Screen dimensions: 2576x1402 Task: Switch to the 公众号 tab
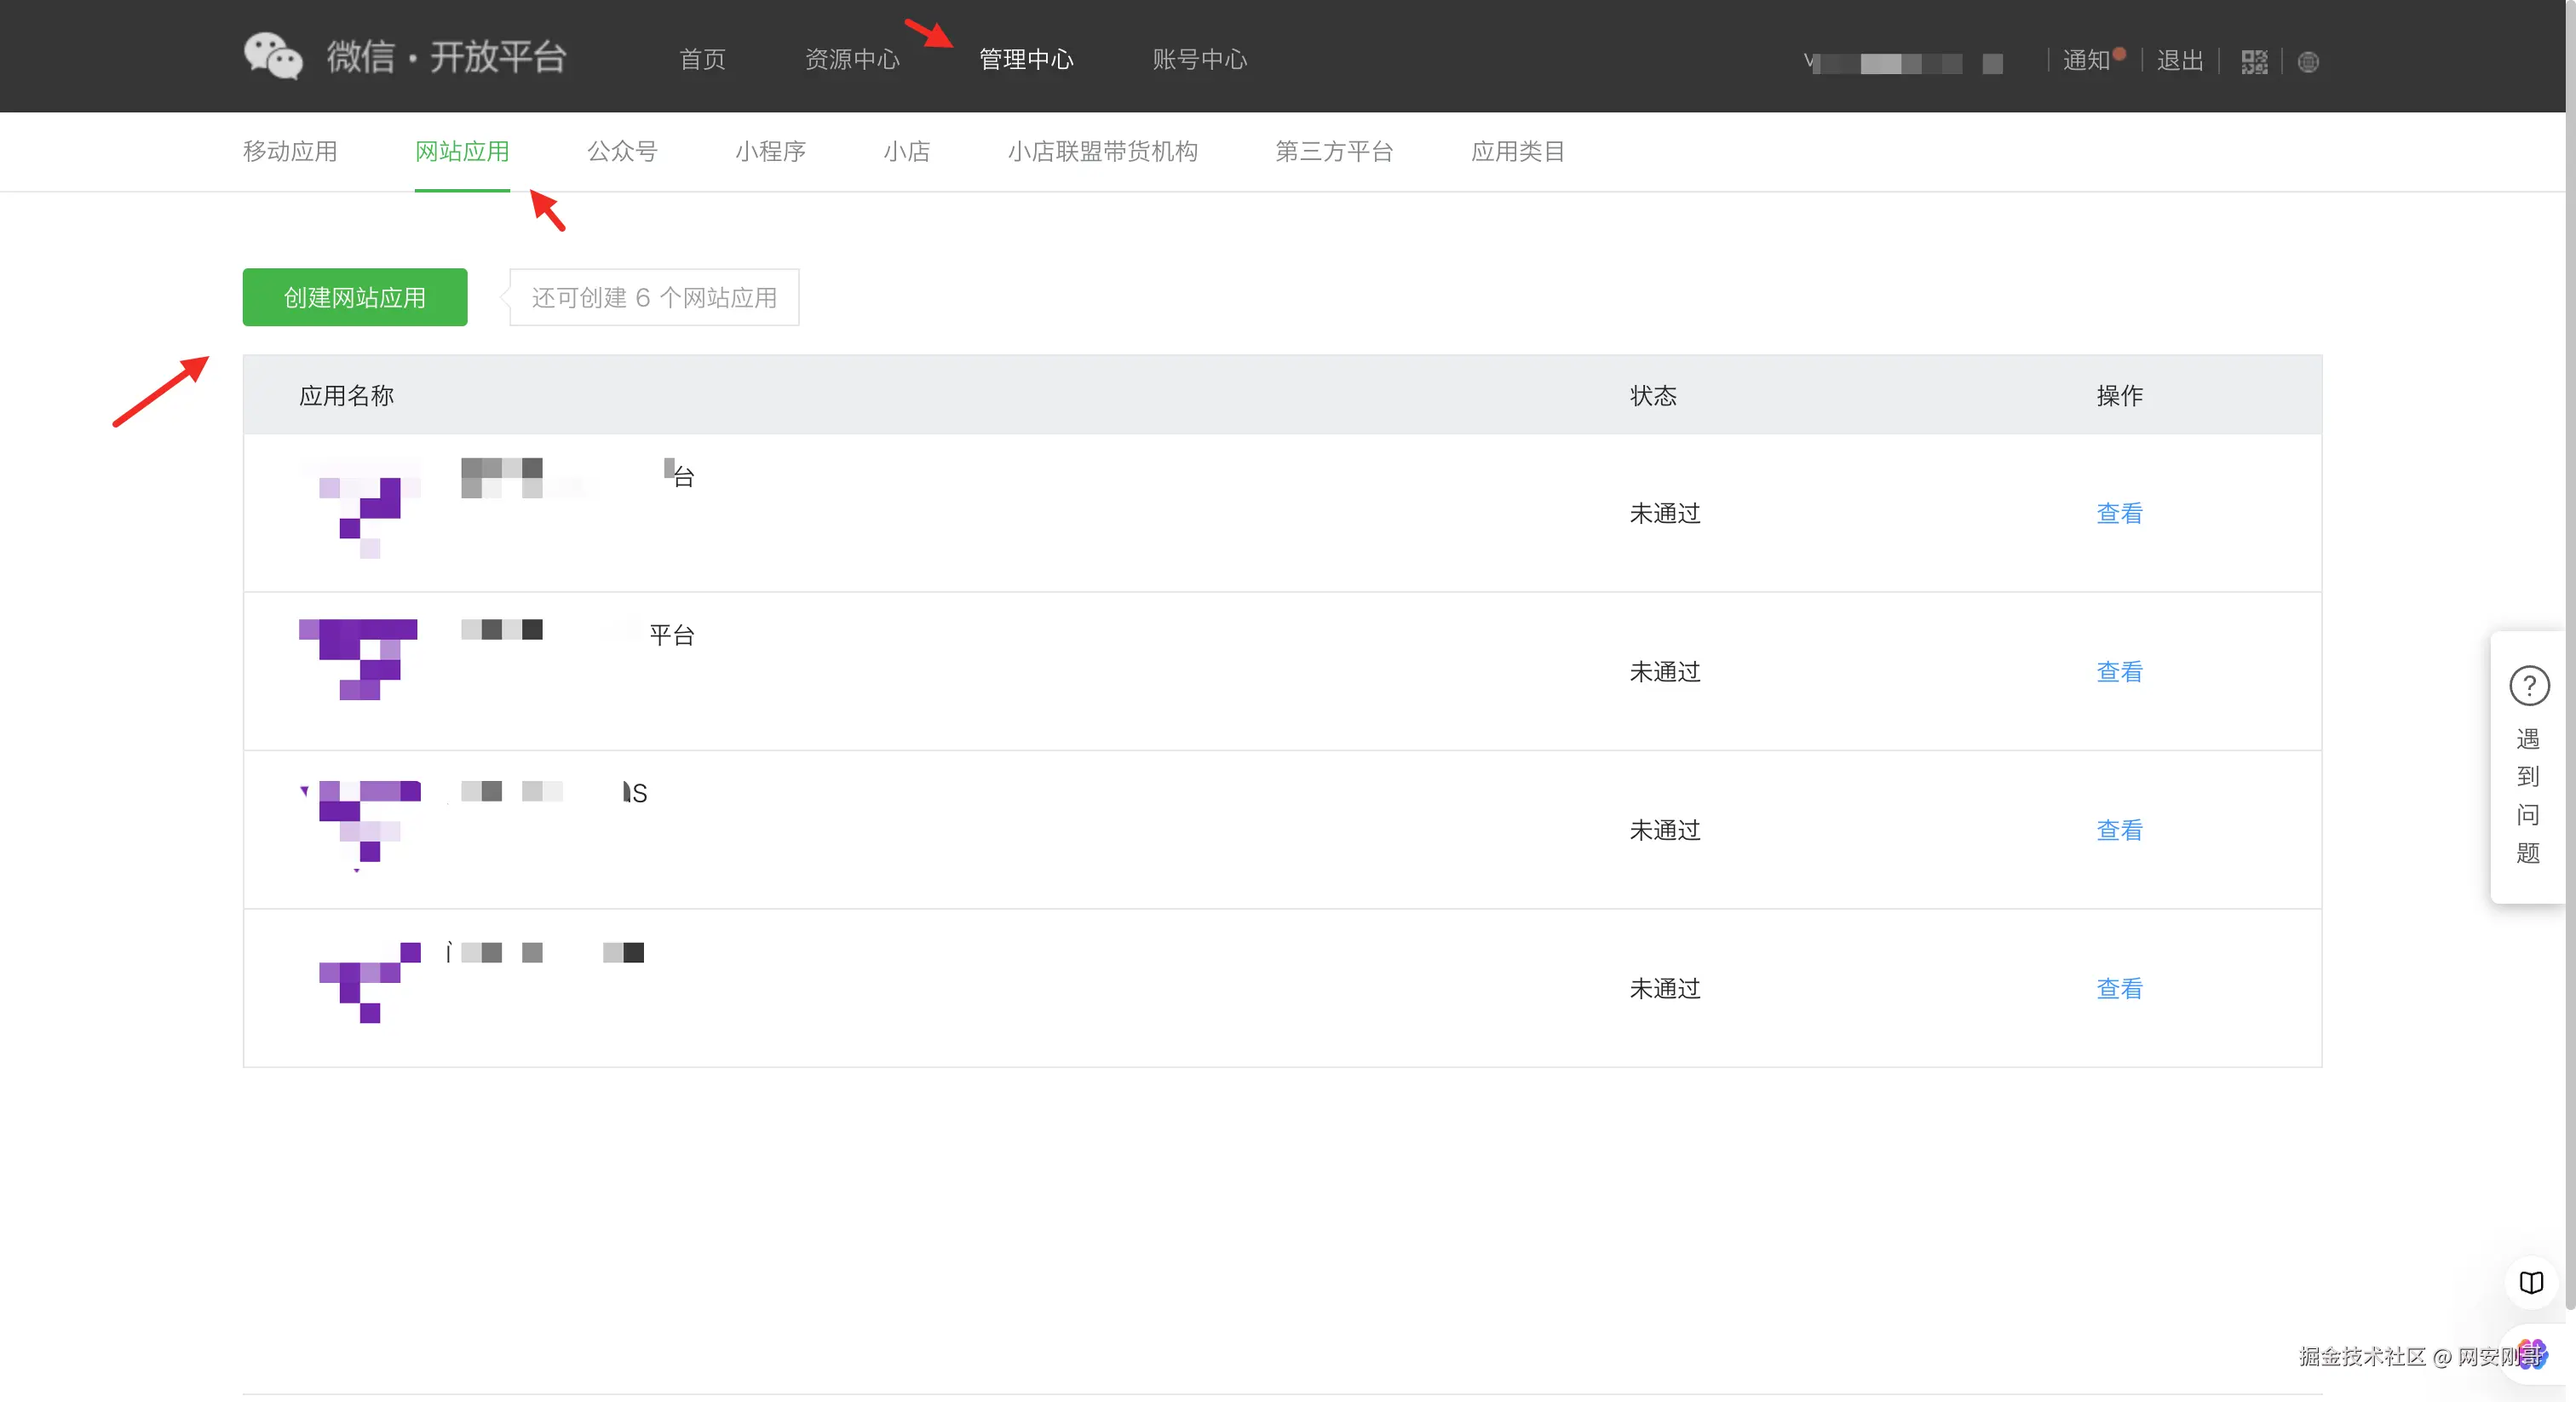point(621,151)
